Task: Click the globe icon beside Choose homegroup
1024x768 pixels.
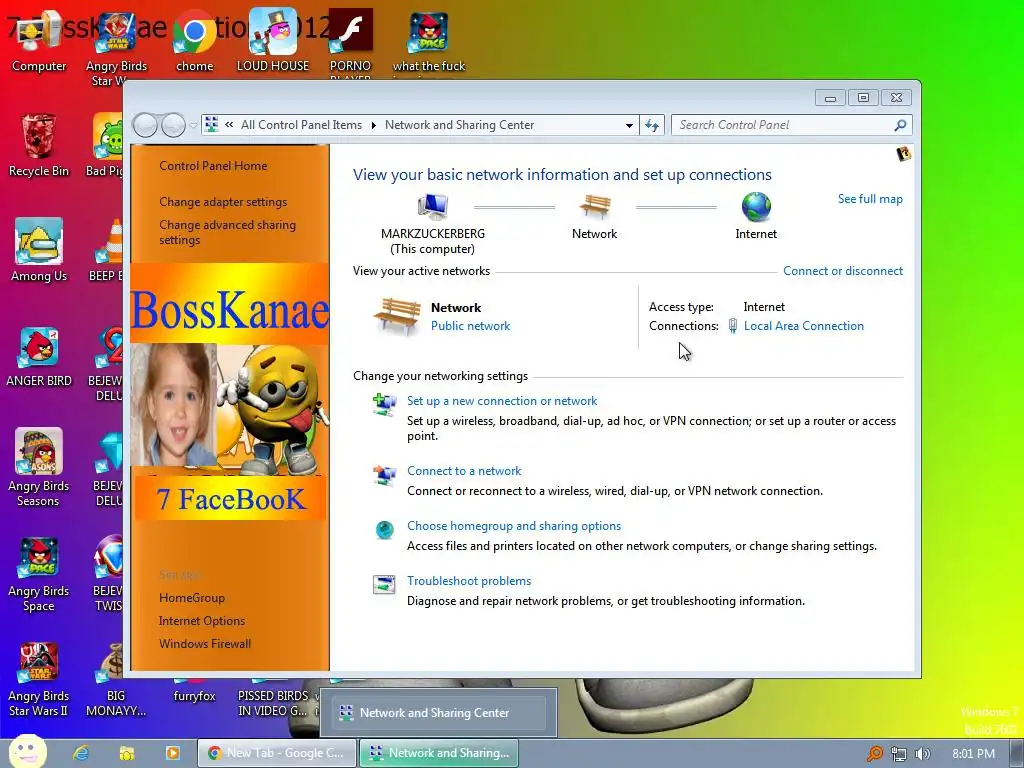Action: [385, 530]
